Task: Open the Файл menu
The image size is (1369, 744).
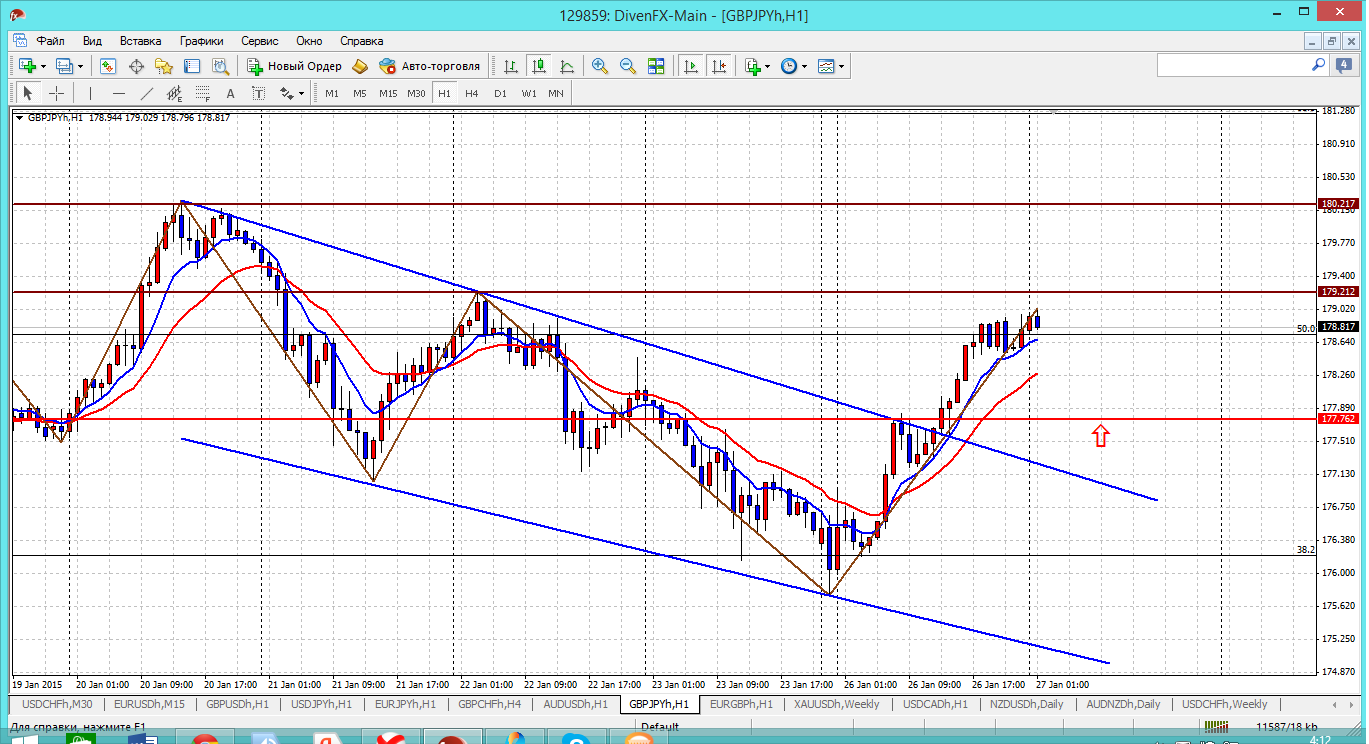Action: 51,41
